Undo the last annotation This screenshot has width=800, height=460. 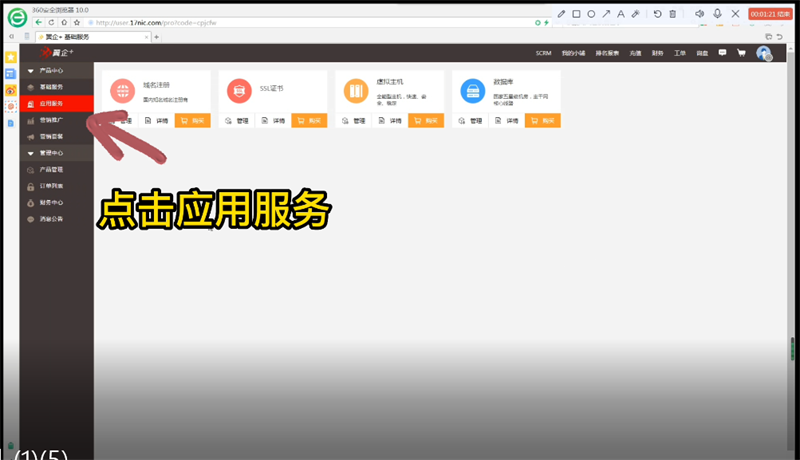pyautogui.click(x=658, y=14)
